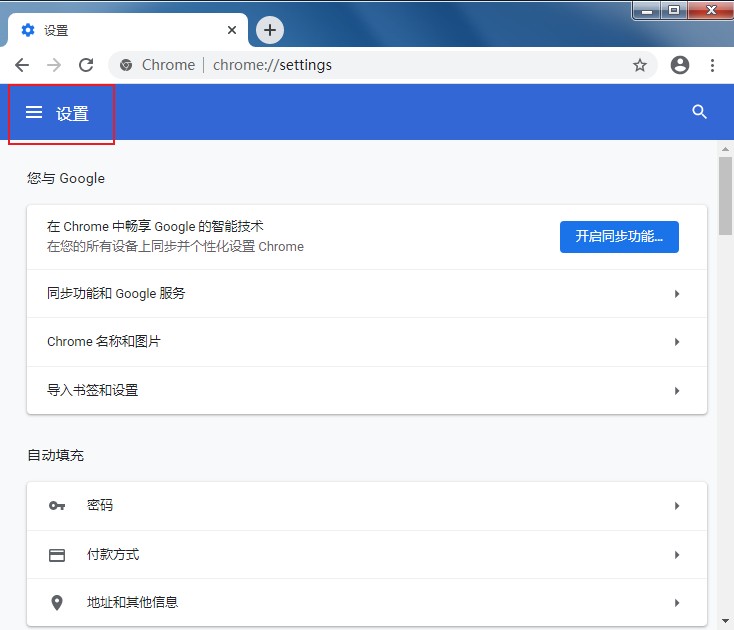The height and width of the screenshot is (630, 734).
Task: Click the search settings magnifier icon
Action: pos(699,112)
